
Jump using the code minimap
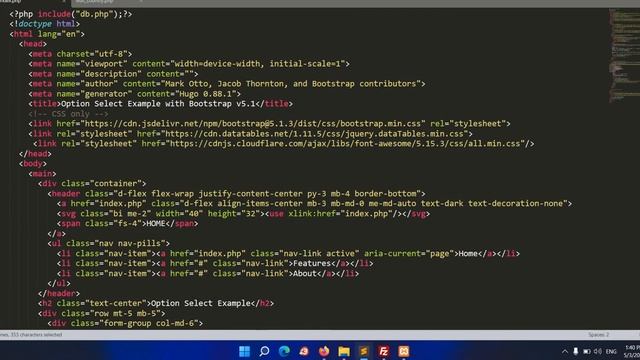624,55
